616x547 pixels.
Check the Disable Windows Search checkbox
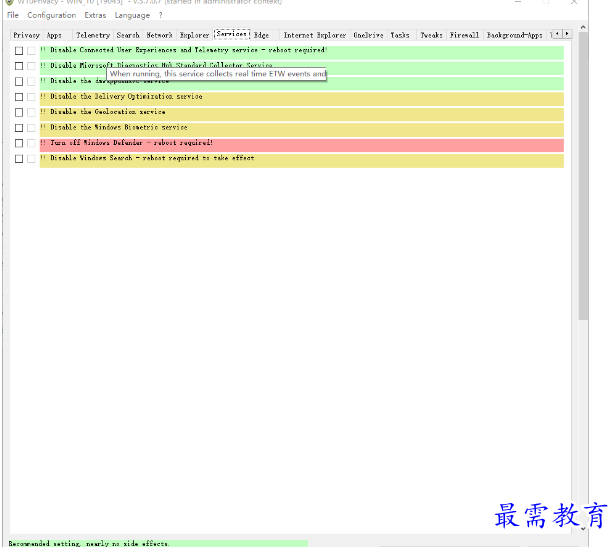point(19,159)
